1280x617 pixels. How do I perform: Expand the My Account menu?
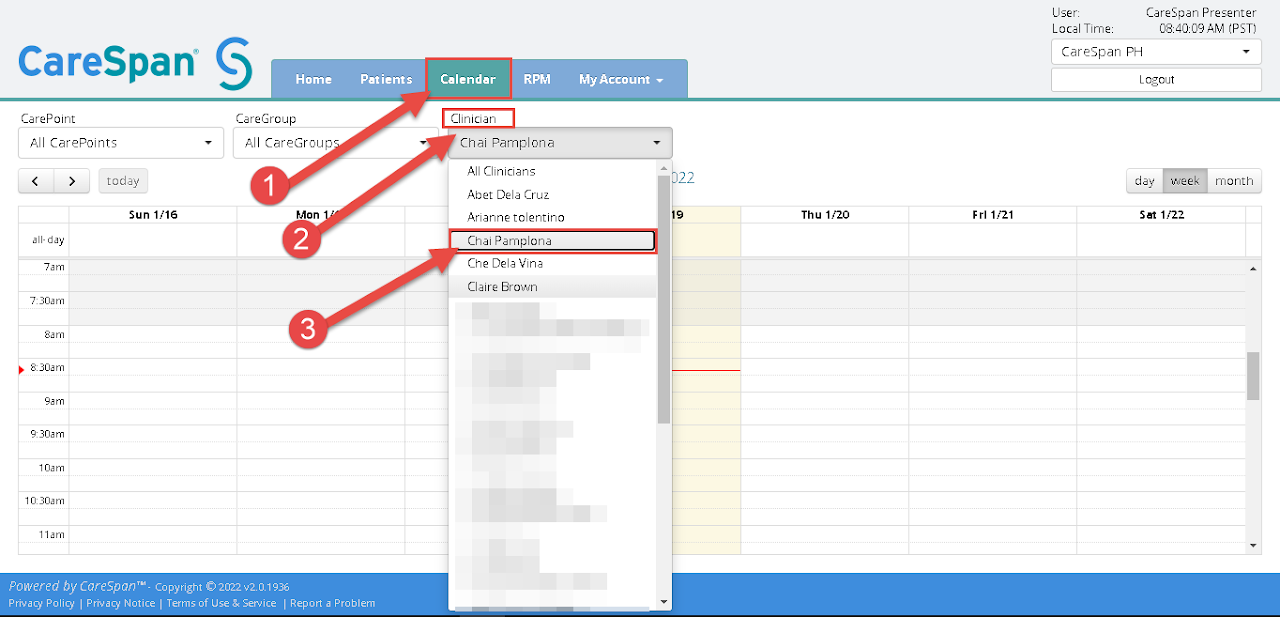621,79
